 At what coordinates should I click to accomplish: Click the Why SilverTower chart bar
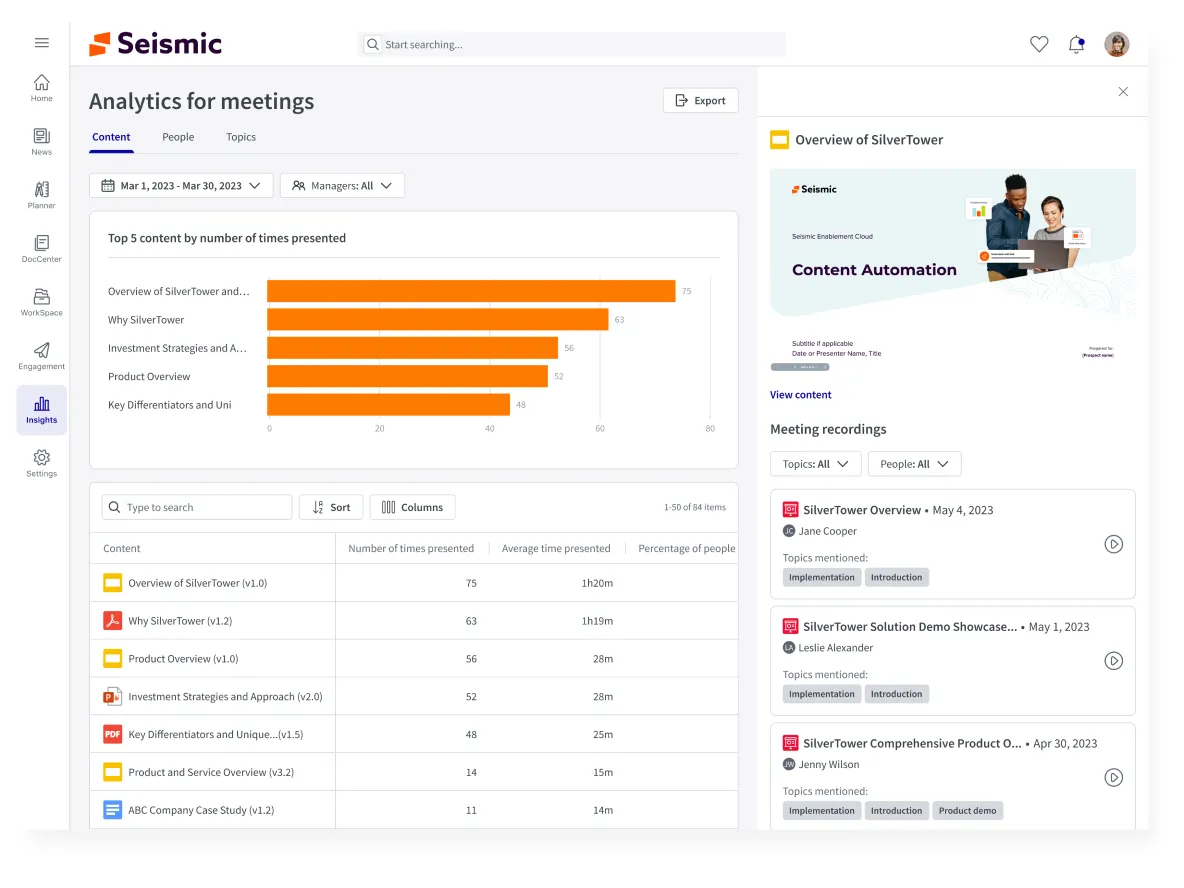coord(438,319)
